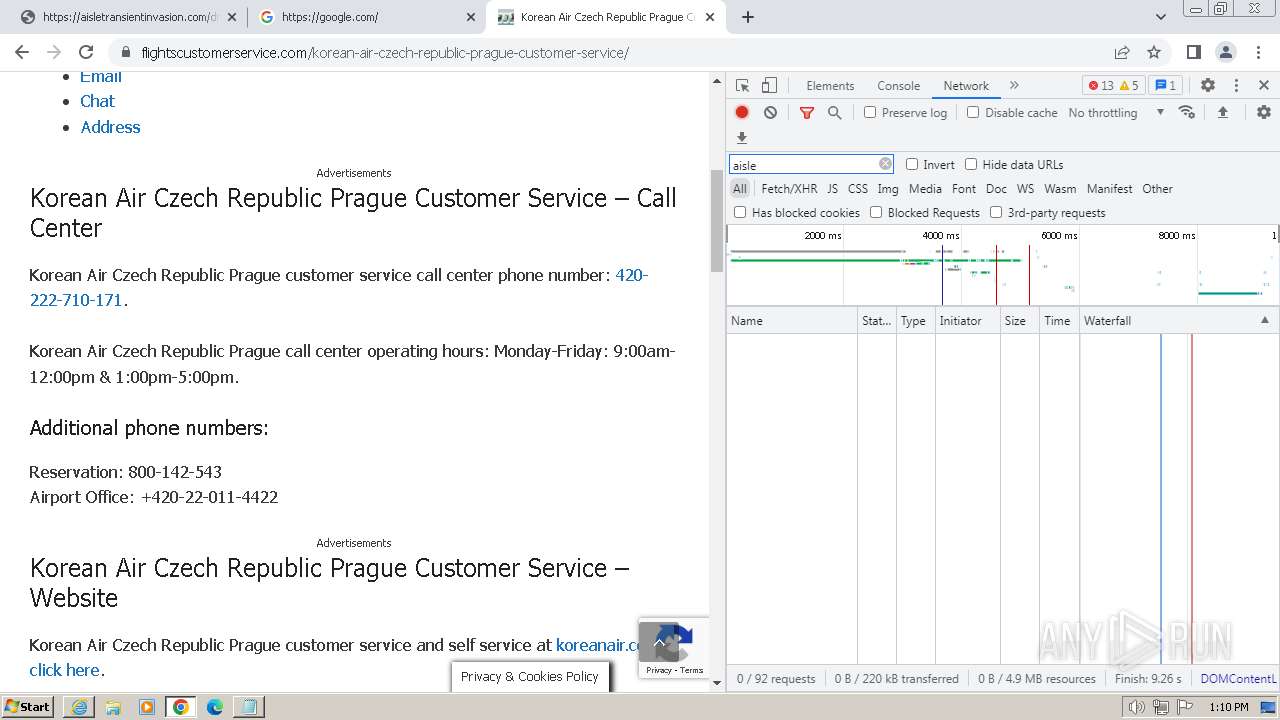
Task: Open Network panel settings gear
Action: coord(1264,113)
